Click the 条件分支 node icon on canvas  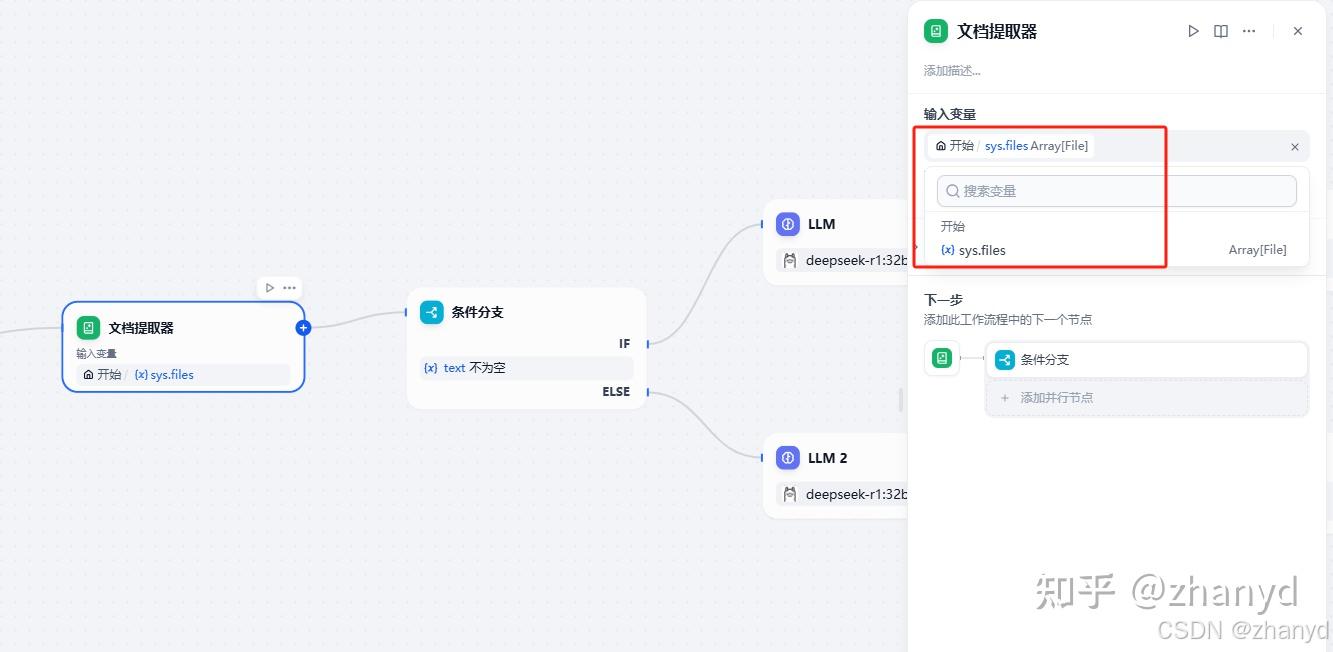pos(432,312)
